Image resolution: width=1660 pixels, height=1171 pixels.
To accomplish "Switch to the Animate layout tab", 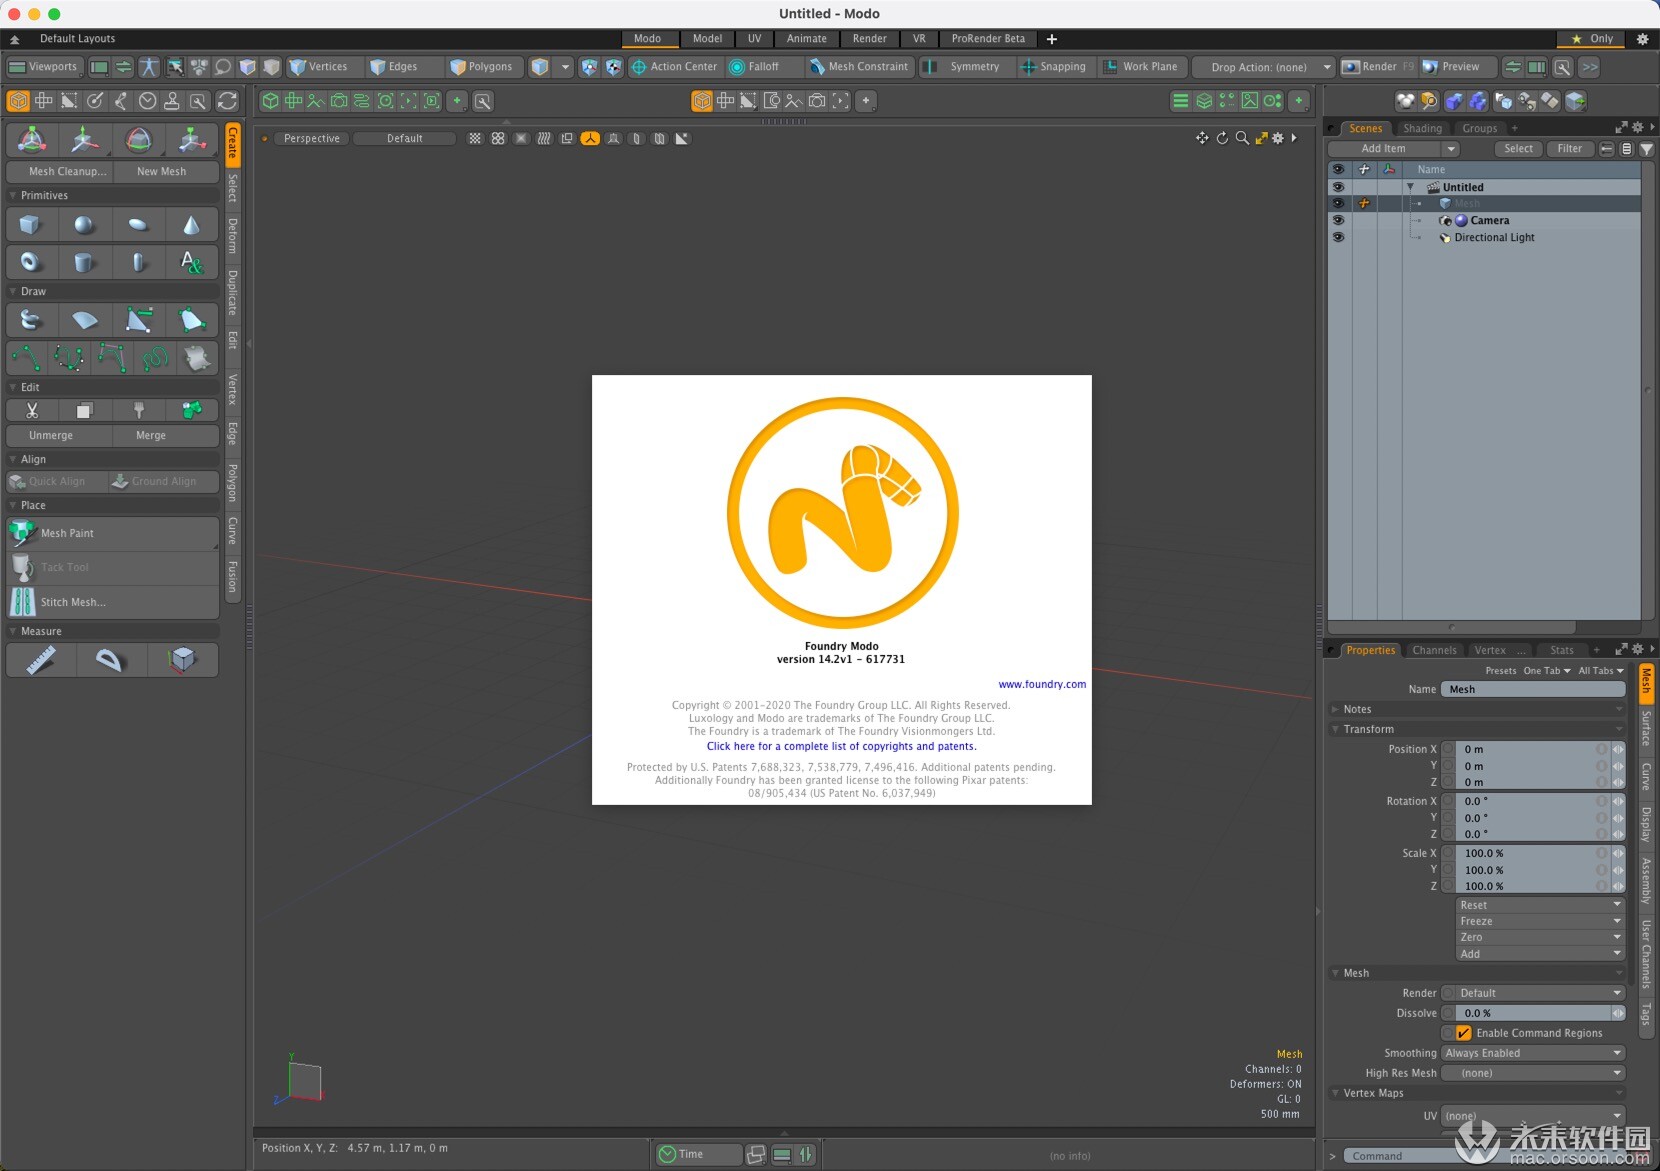I will pos(806,39).
